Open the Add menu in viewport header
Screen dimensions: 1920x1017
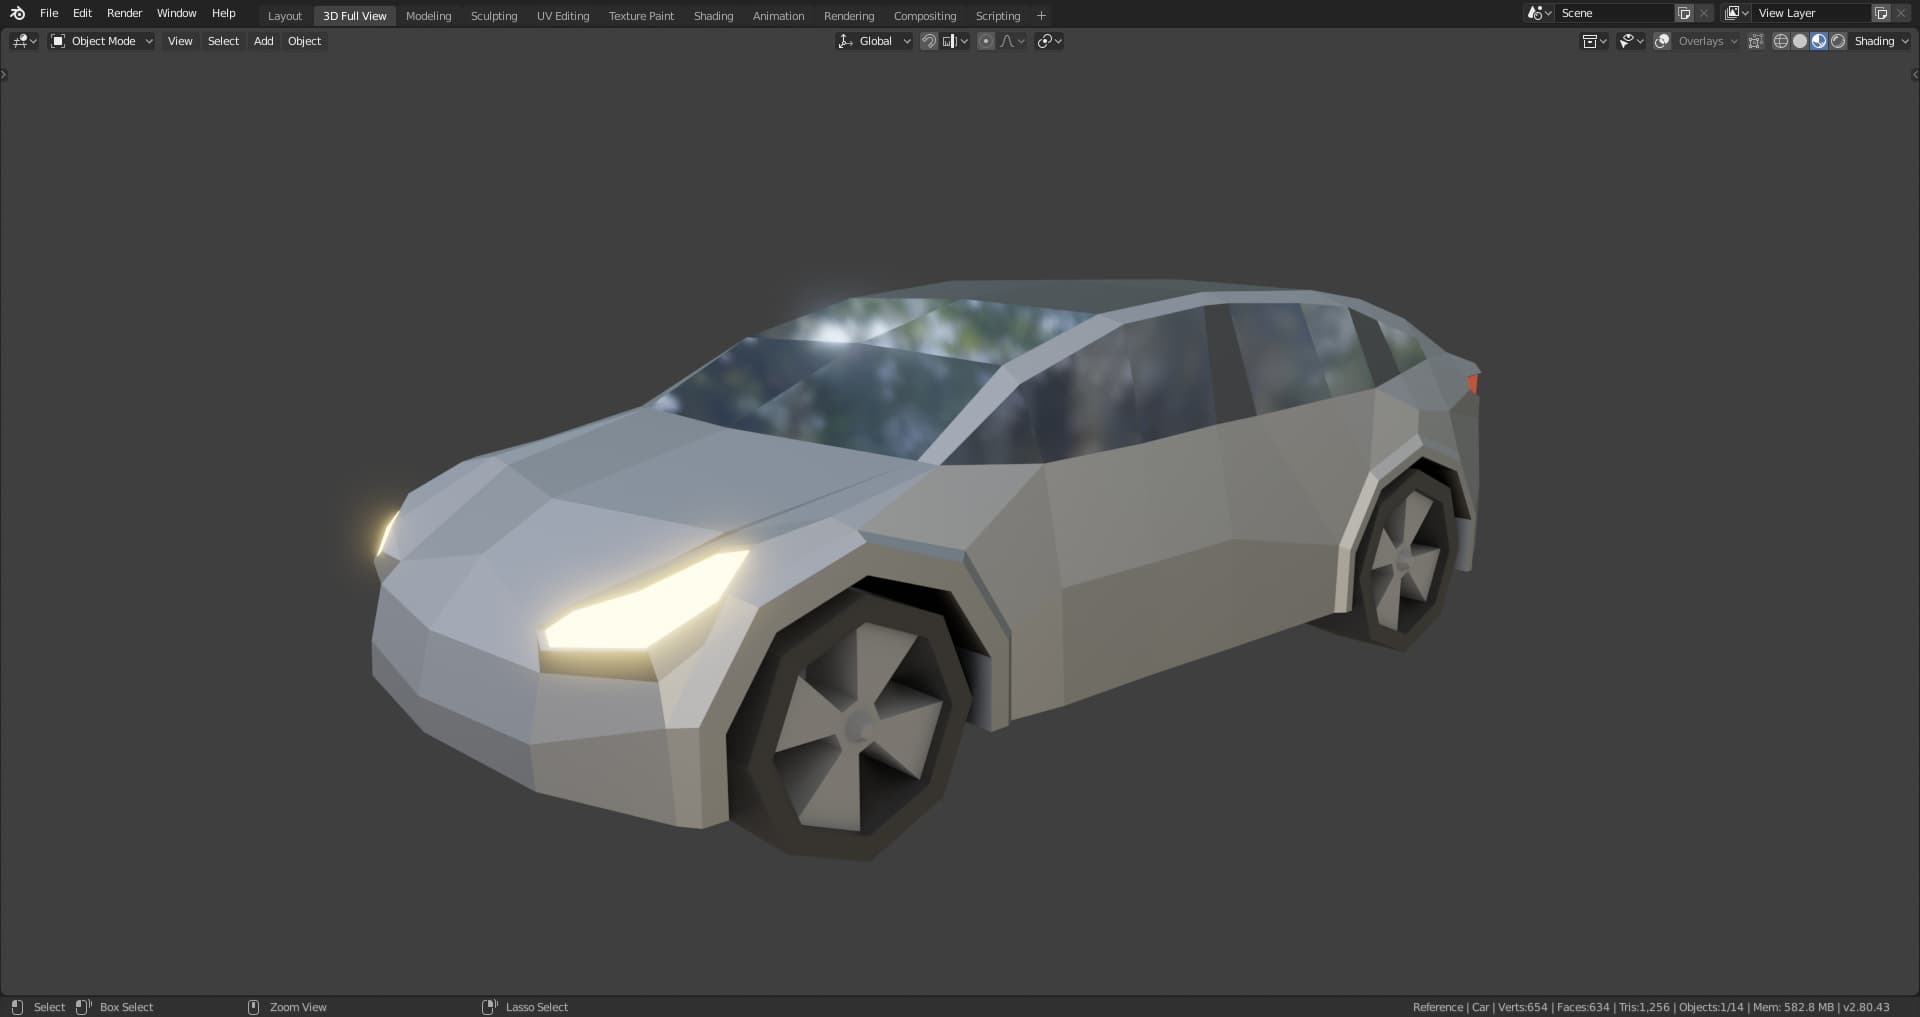point(264,41)
